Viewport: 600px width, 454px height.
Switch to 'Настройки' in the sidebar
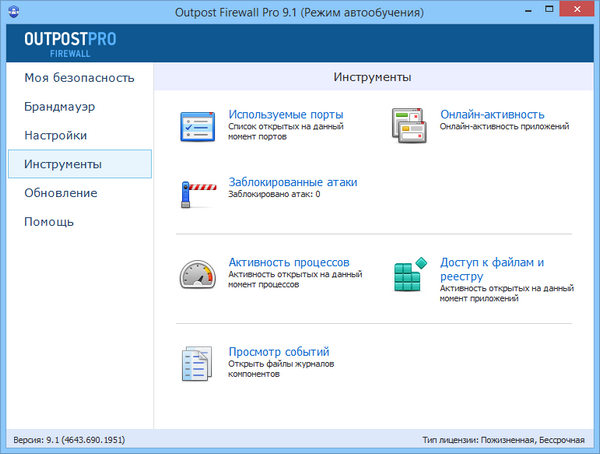click(56, 135)
